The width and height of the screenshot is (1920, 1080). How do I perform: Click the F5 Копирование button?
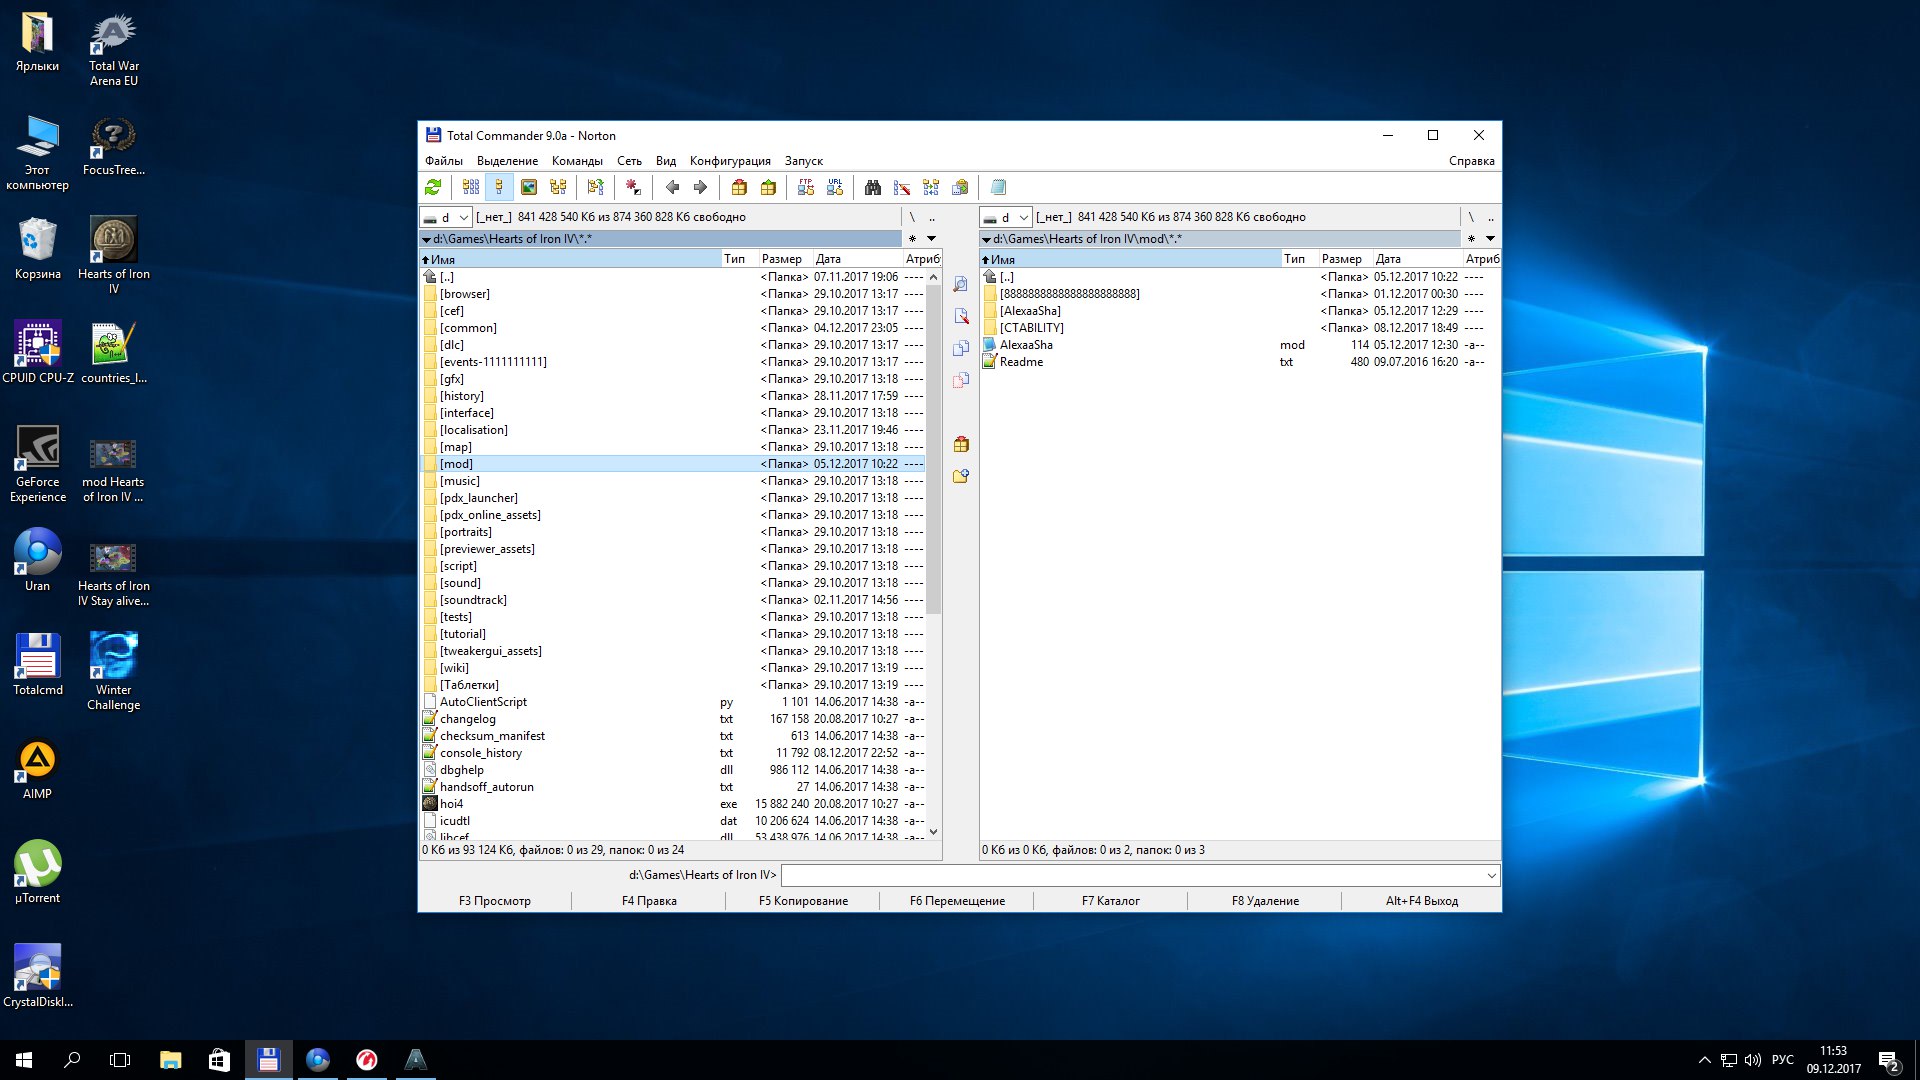point(803,901)
